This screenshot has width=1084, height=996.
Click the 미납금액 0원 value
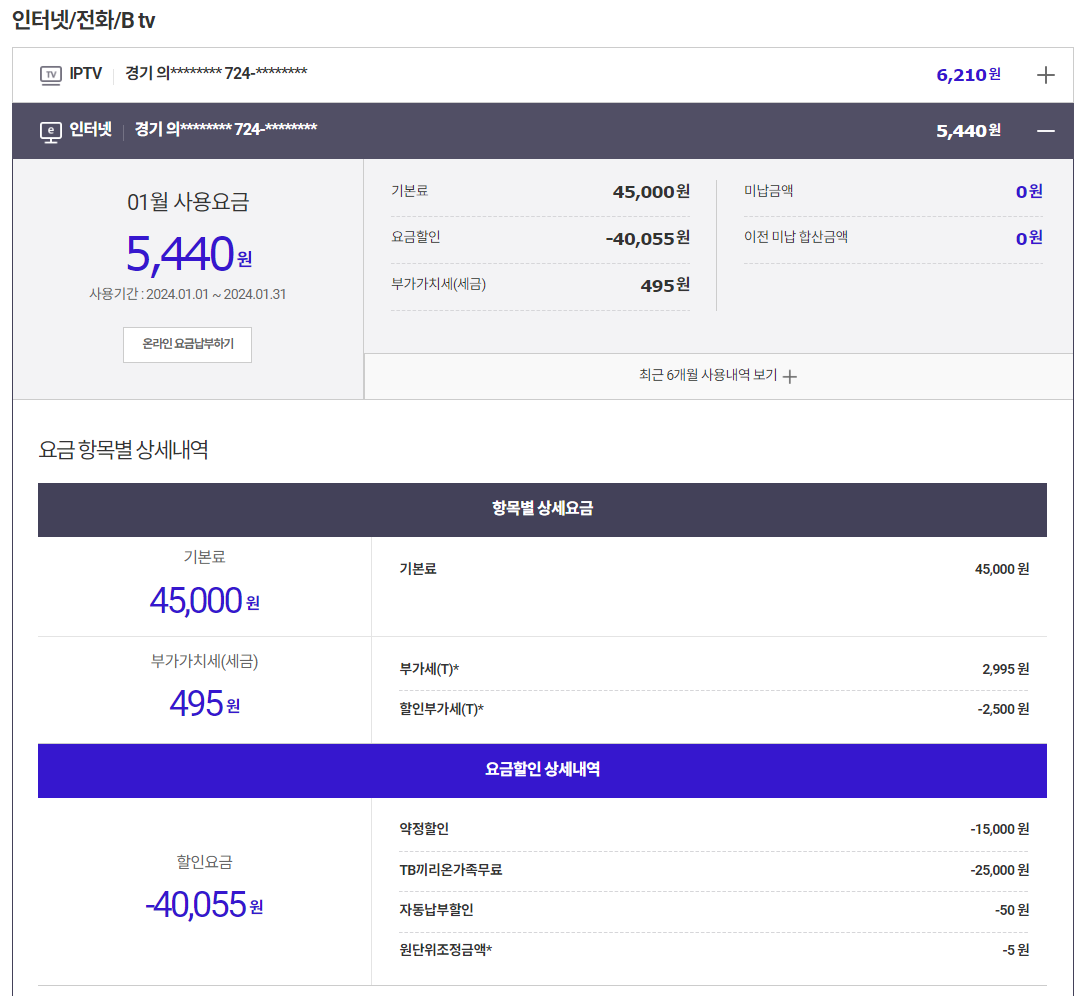point(1028,191)
